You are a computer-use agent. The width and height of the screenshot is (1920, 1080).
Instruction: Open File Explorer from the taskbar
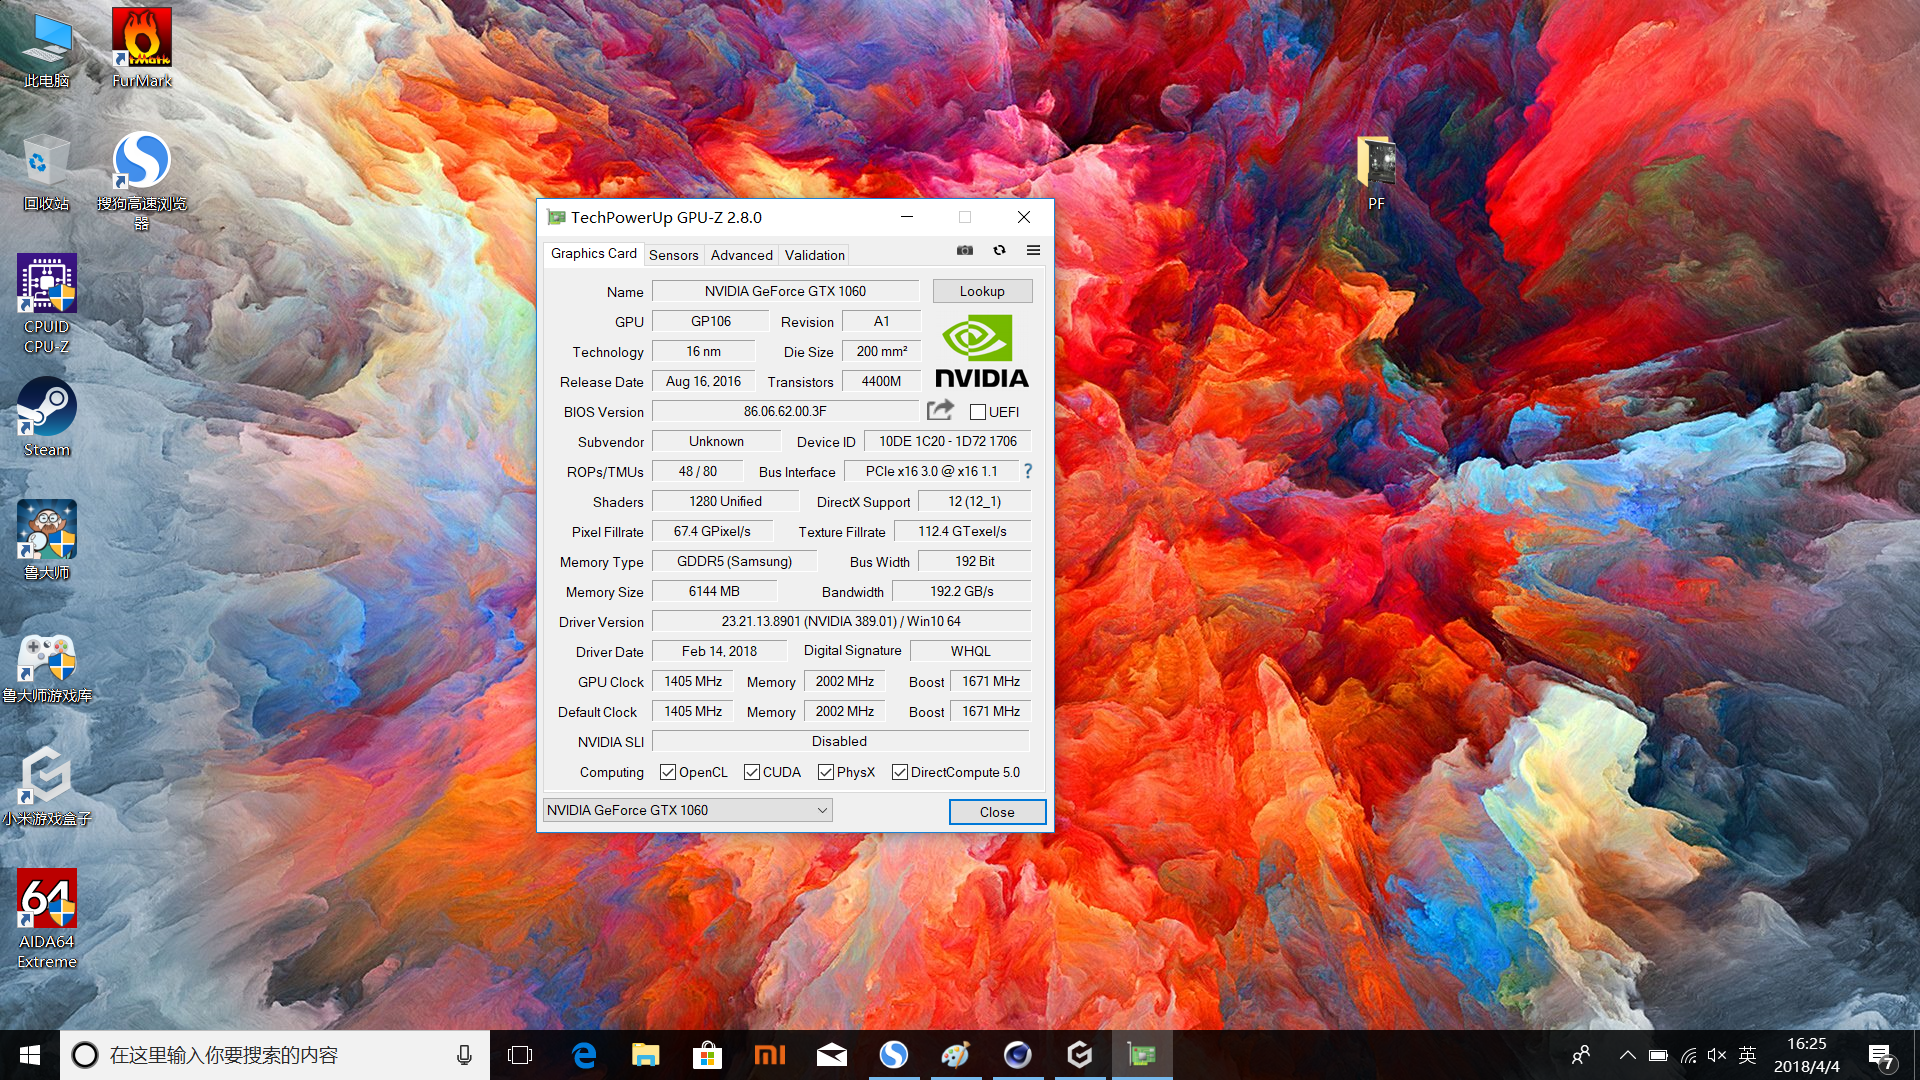(x=646, y=1055)
